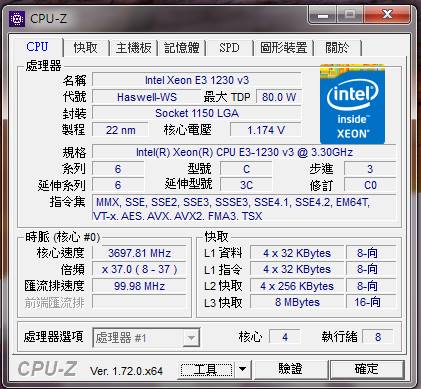Click the core voltage 1.174 V
Screen dimensions: 421x389
pyautogui.click(x=266, y=130)
